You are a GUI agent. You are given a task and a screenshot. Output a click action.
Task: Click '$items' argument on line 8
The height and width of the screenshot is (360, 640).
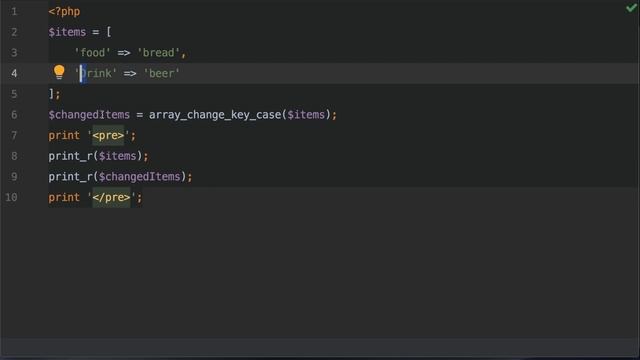(x=118, y=156)
